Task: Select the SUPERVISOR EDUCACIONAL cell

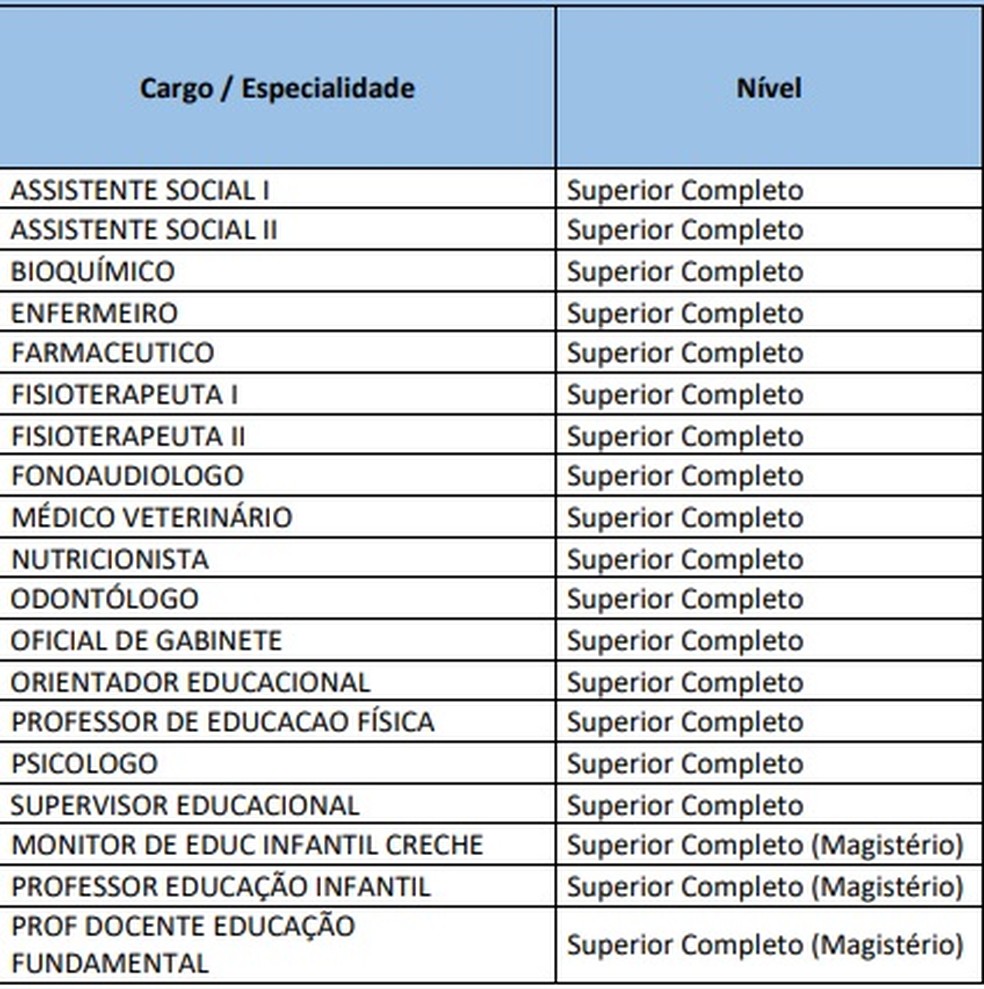Action: tap(185, 806)
